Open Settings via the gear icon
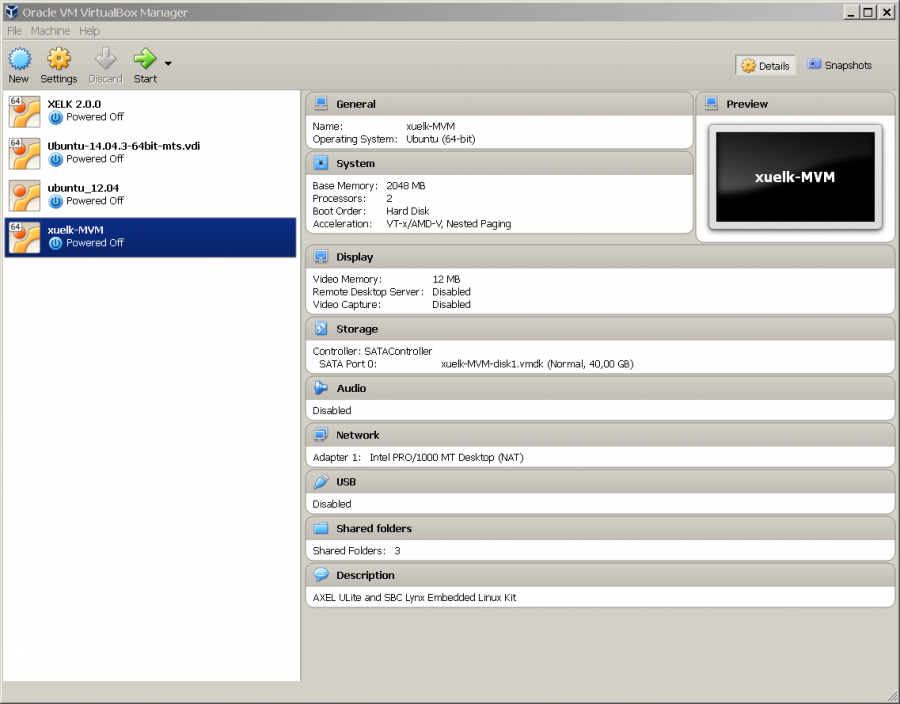The width and height of the screenshot is (900, 704). [59, 59]
